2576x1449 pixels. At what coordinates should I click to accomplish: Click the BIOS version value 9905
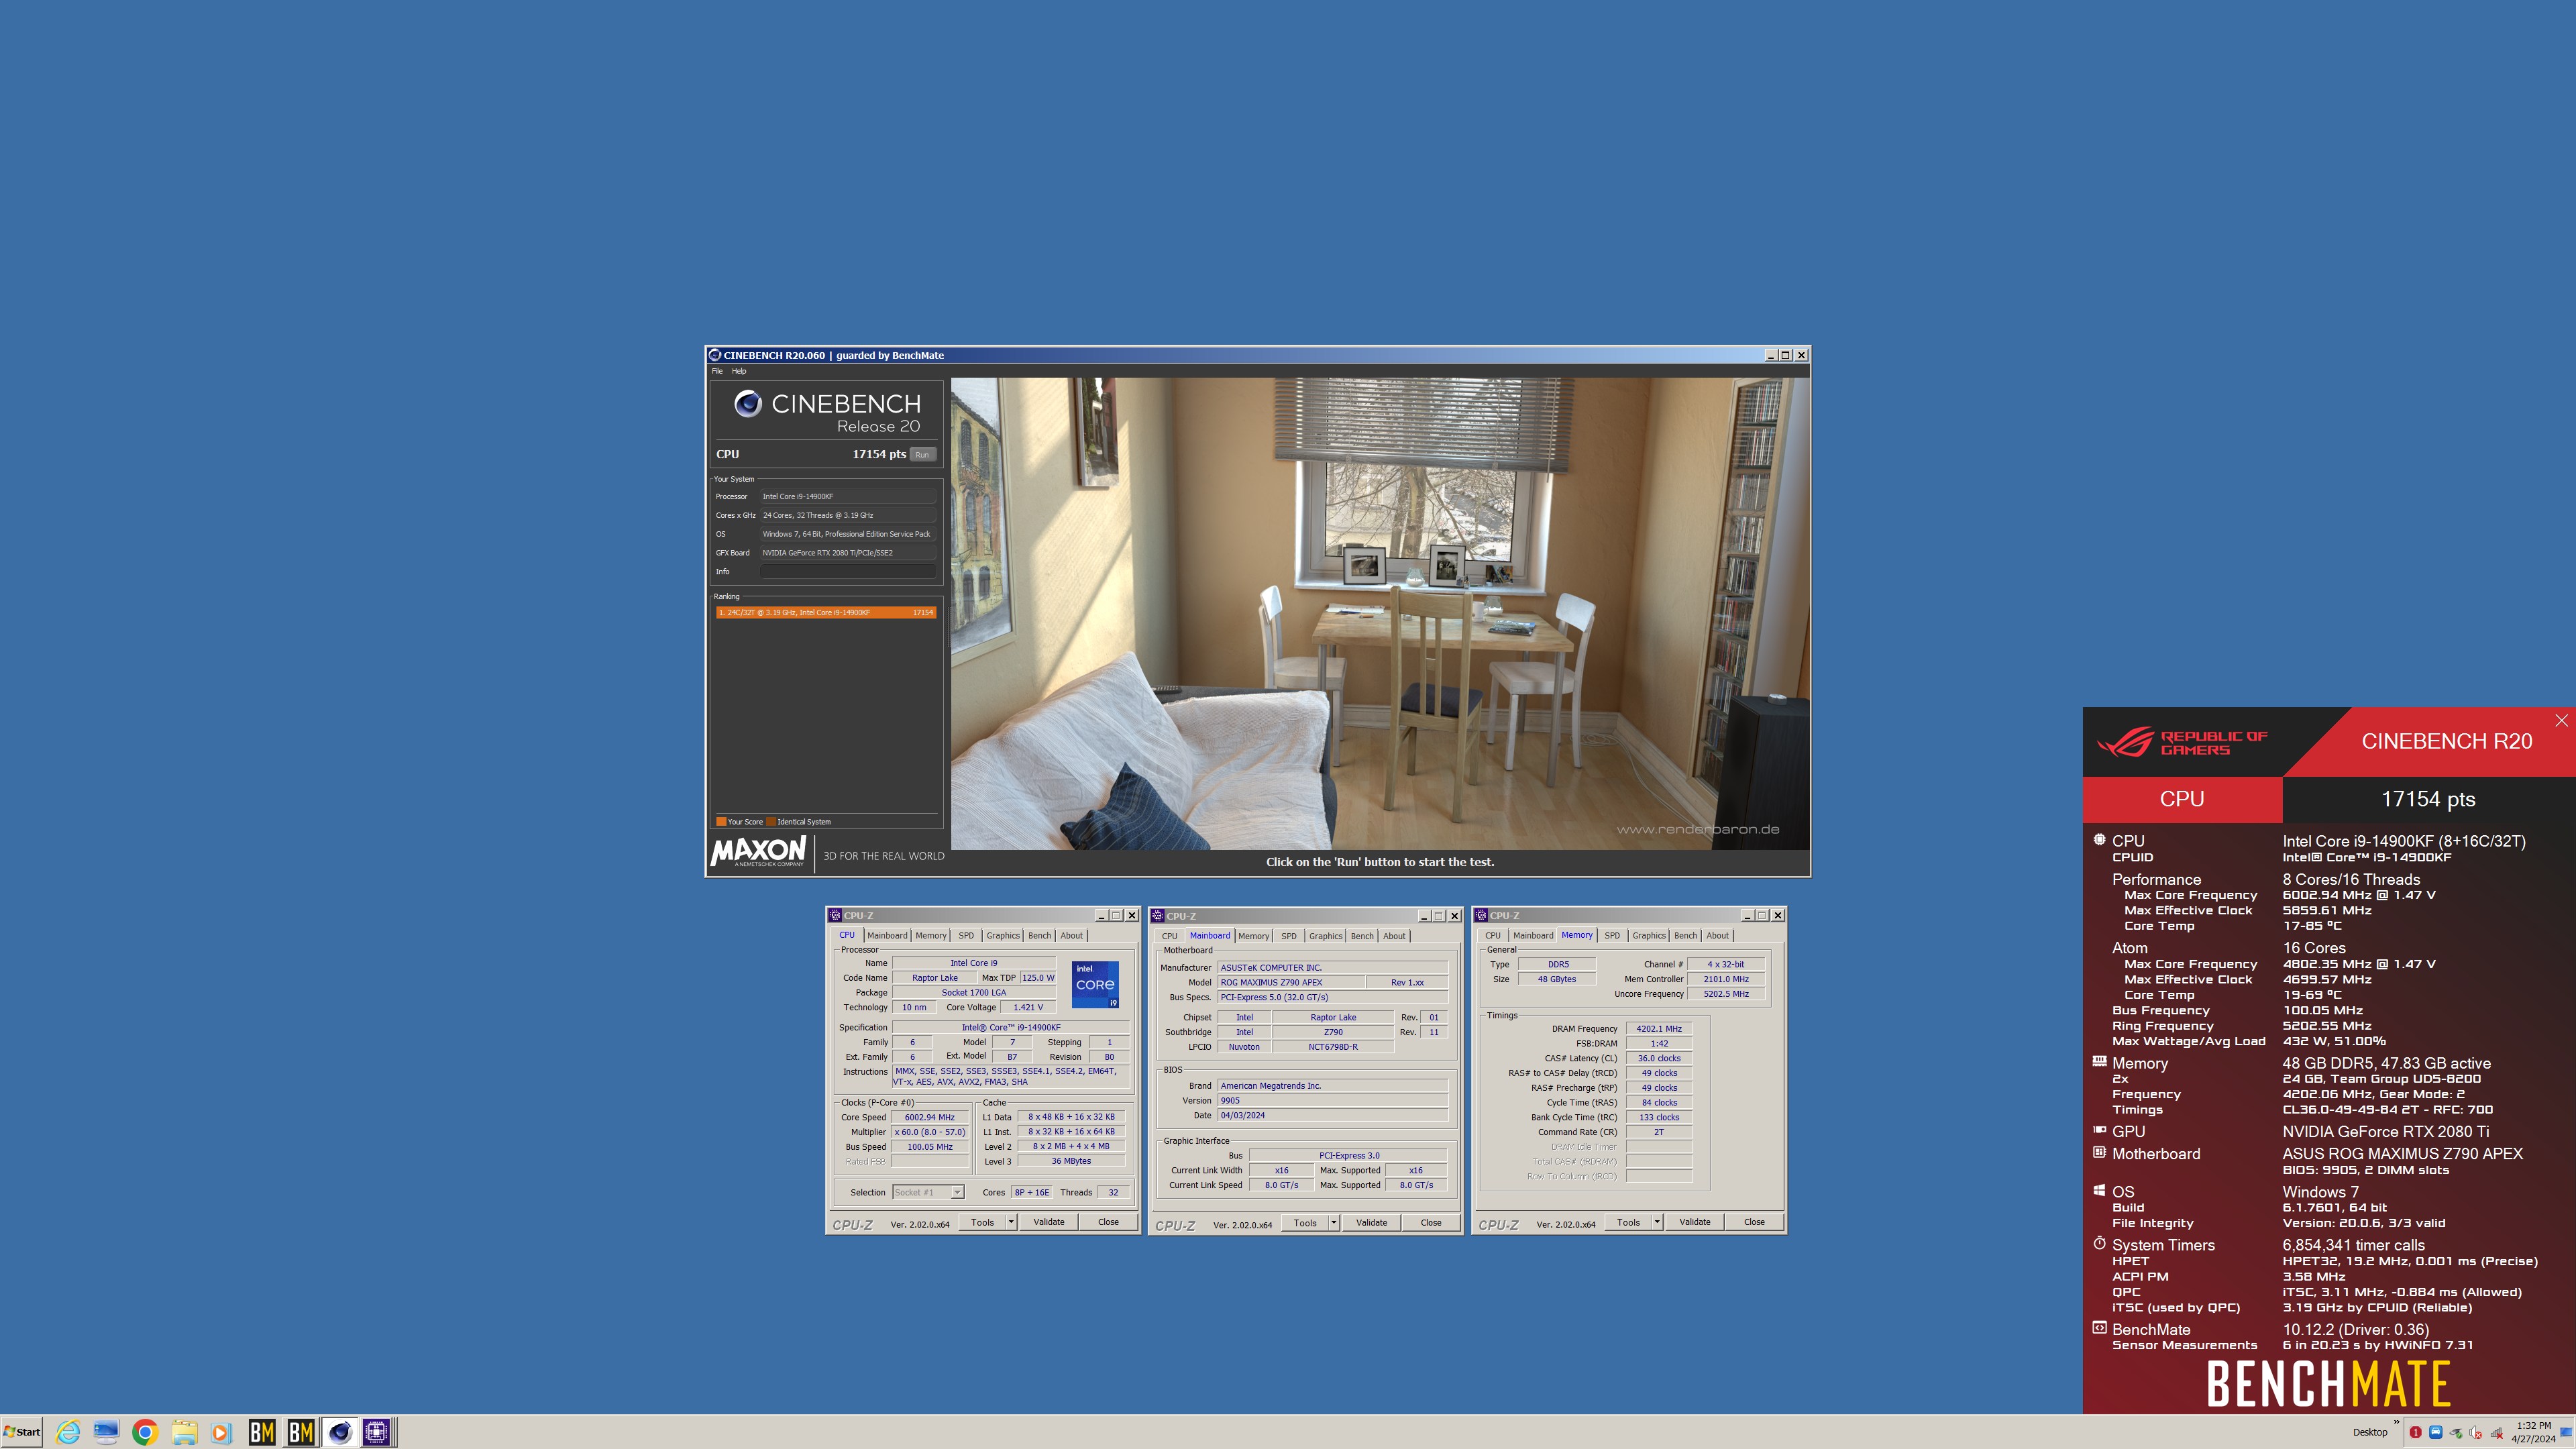pyautogui.click(x=1333, y=1100)
